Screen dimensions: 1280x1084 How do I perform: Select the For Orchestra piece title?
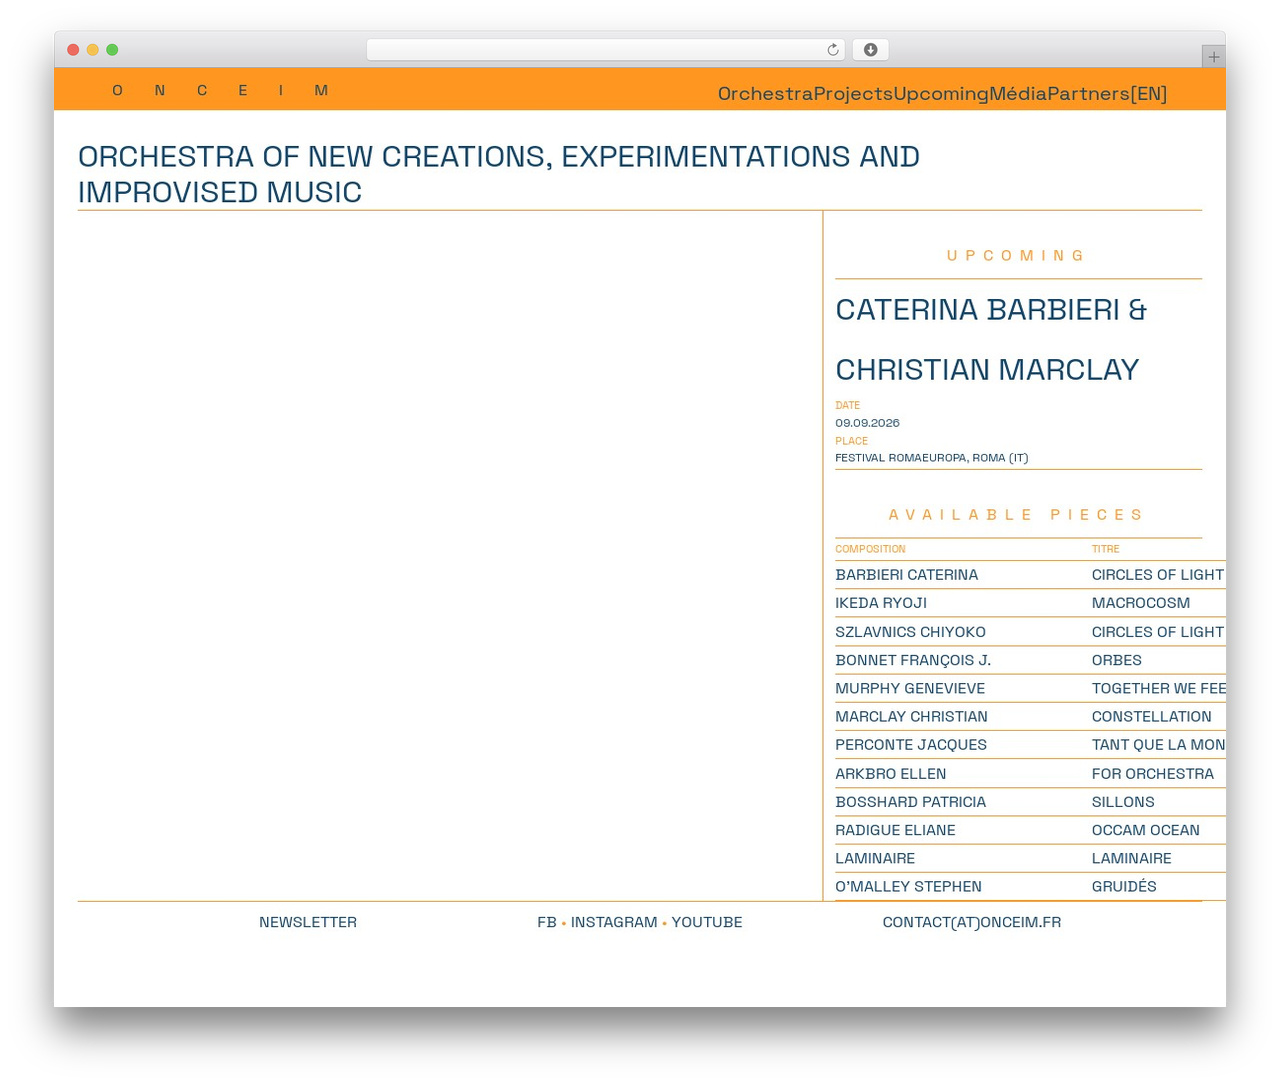pos(1152,774)
